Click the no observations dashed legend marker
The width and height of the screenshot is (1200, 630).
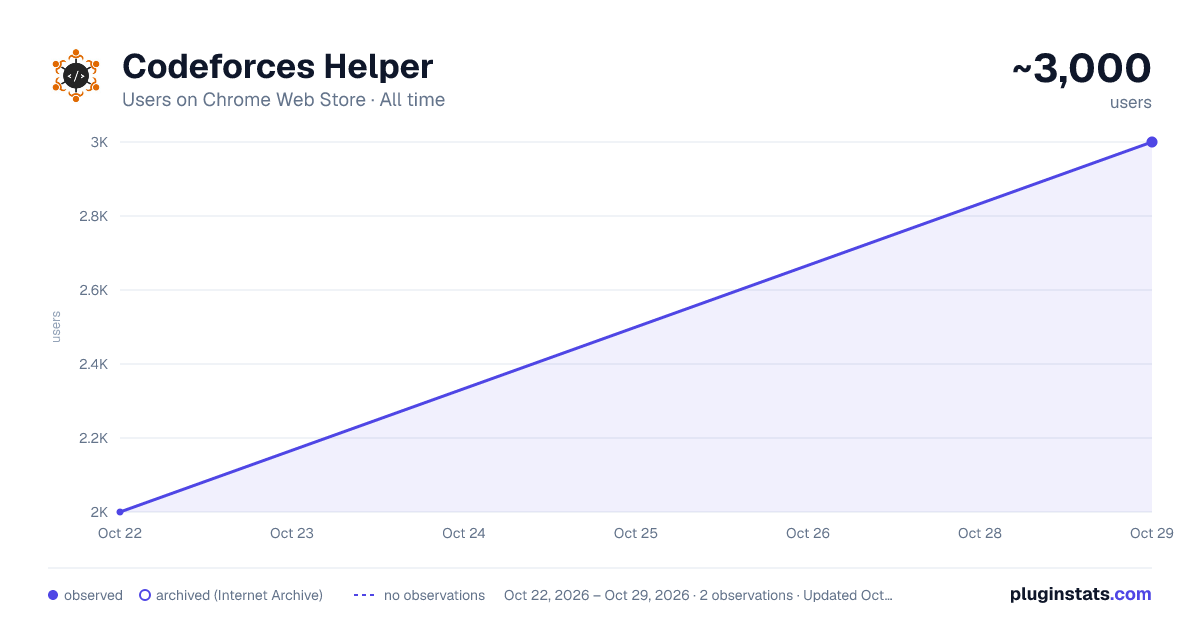coord(364,595)
